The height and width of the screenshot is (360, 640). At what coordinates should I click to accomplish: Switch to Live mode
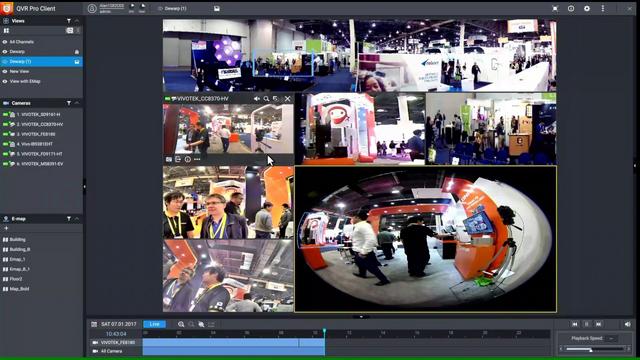coord(154,324)
